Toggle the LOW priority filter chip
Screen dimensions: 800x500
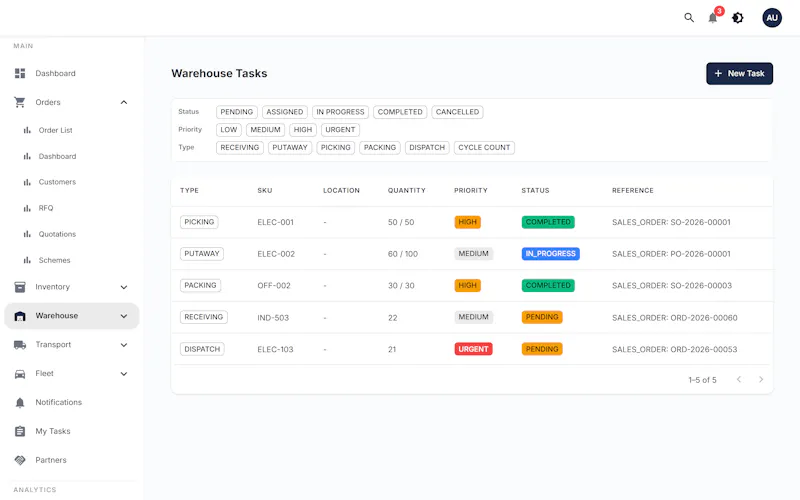point(229,130)
